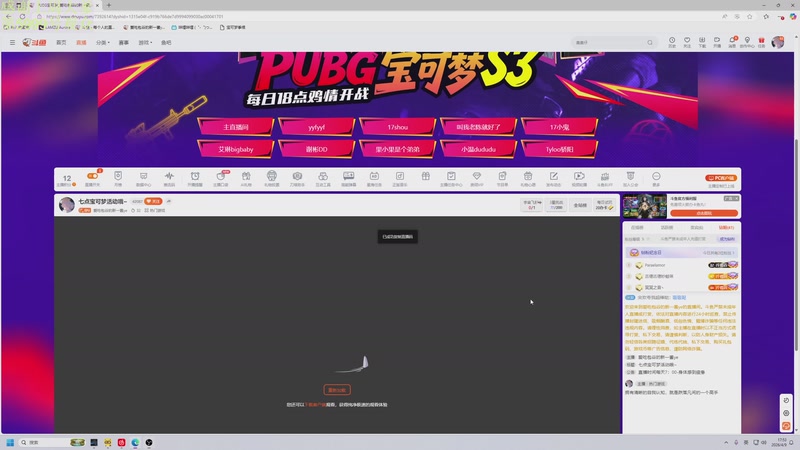Open the castle-shaped icon in the streamer toolbar
800x450 pixels.
click(605, 178)
